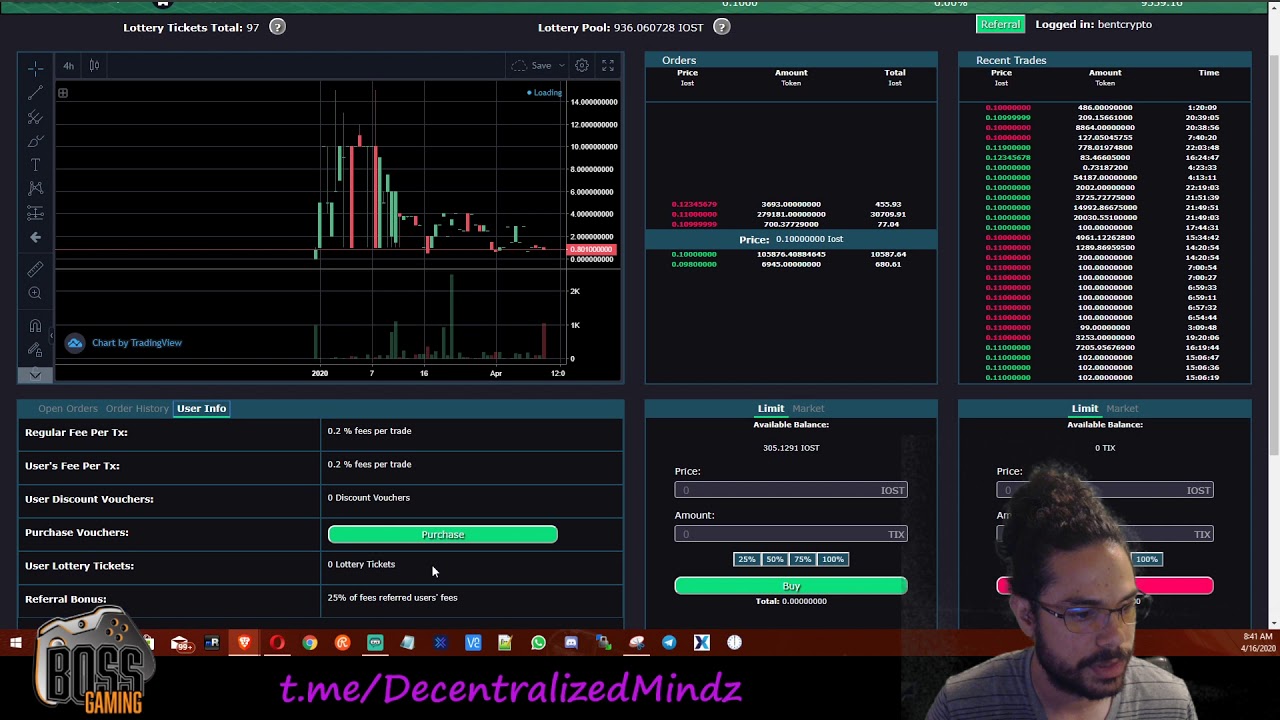The width and height of the screenshot is (1280, 720).
Task: Switch to the Order History tab
Action: pos(137,408)
